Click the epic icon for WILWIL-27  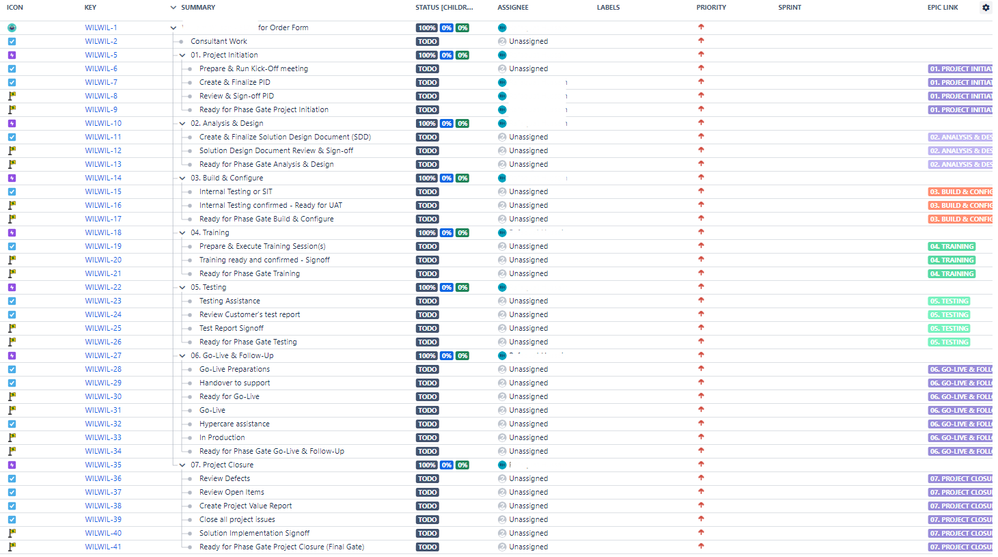pos(12,356)
